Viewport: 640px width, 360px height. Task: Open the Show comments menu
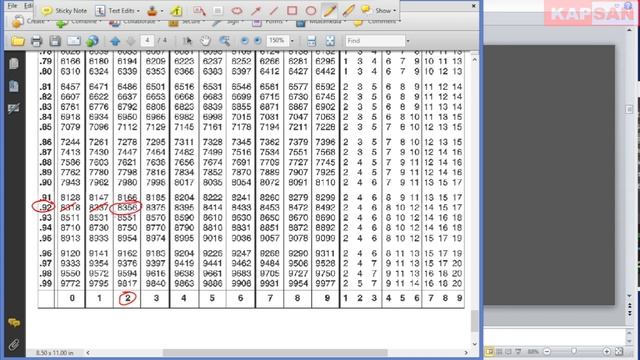click(379, 11)
